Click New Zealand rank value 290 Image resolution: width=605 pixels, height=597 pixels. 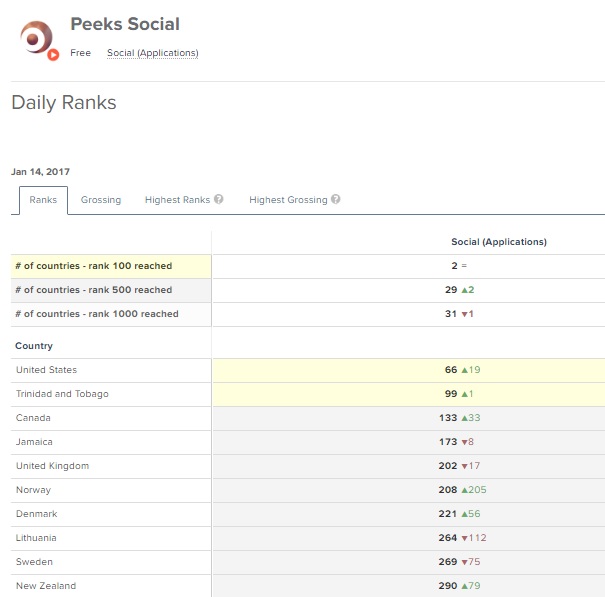(x=448, y=586)
